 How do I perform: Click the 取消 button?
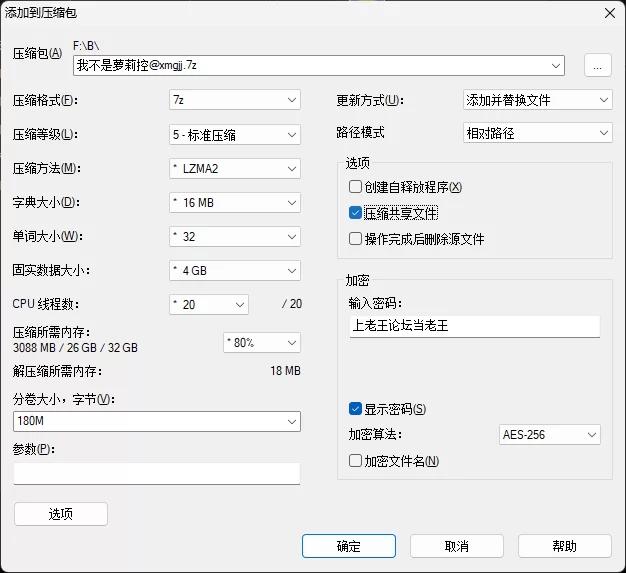click(x=457, y=546)
